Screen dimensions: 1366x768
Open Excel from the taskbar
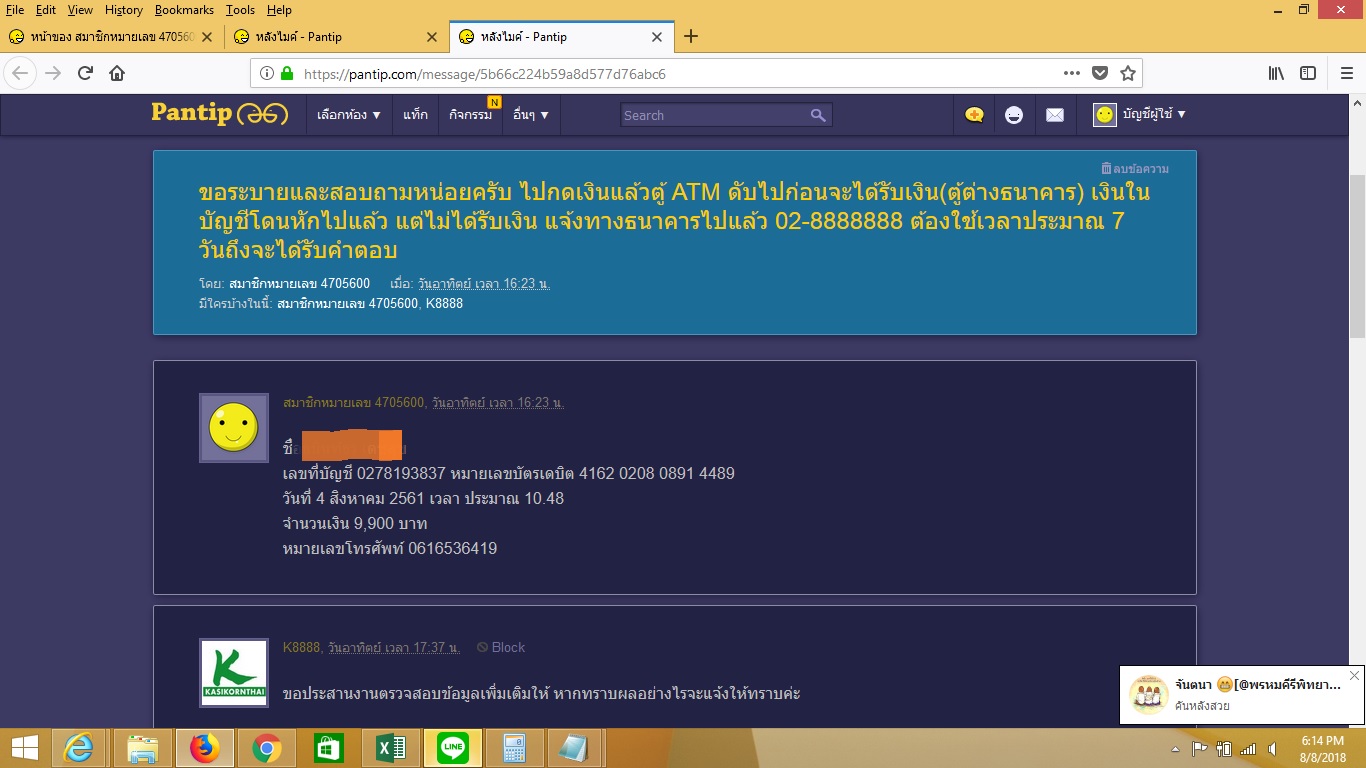click(390, 748)
